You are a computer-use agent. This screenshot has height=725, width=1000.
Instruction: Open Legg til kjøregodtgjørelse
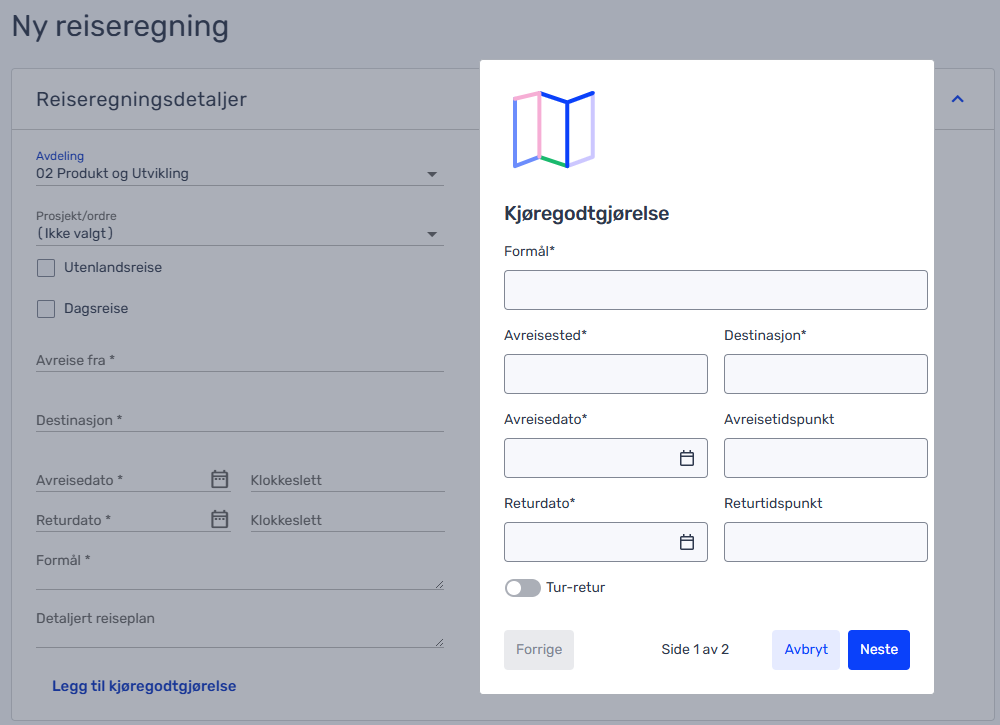click(x=144, y=686)
